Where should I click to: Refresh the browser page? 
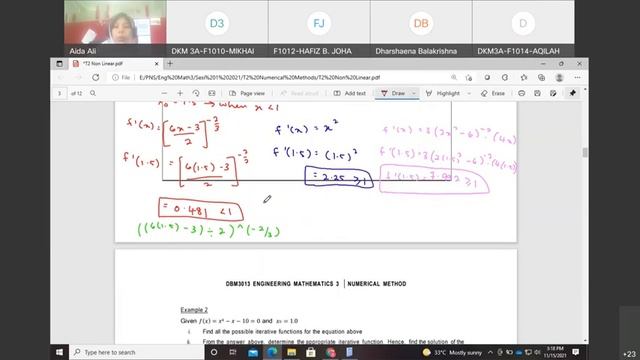click(x=96, y=78)
